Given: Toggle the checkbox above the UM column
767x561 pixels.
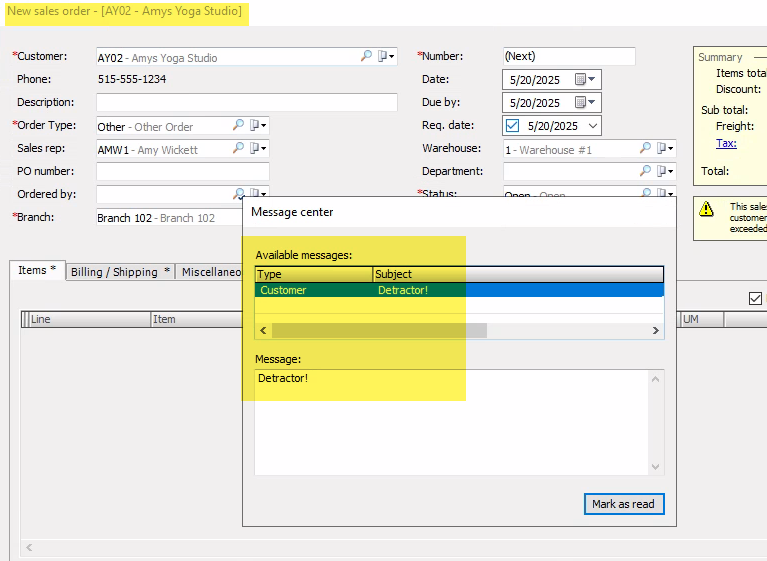Looking at the screenshot, I should point(755,298).
